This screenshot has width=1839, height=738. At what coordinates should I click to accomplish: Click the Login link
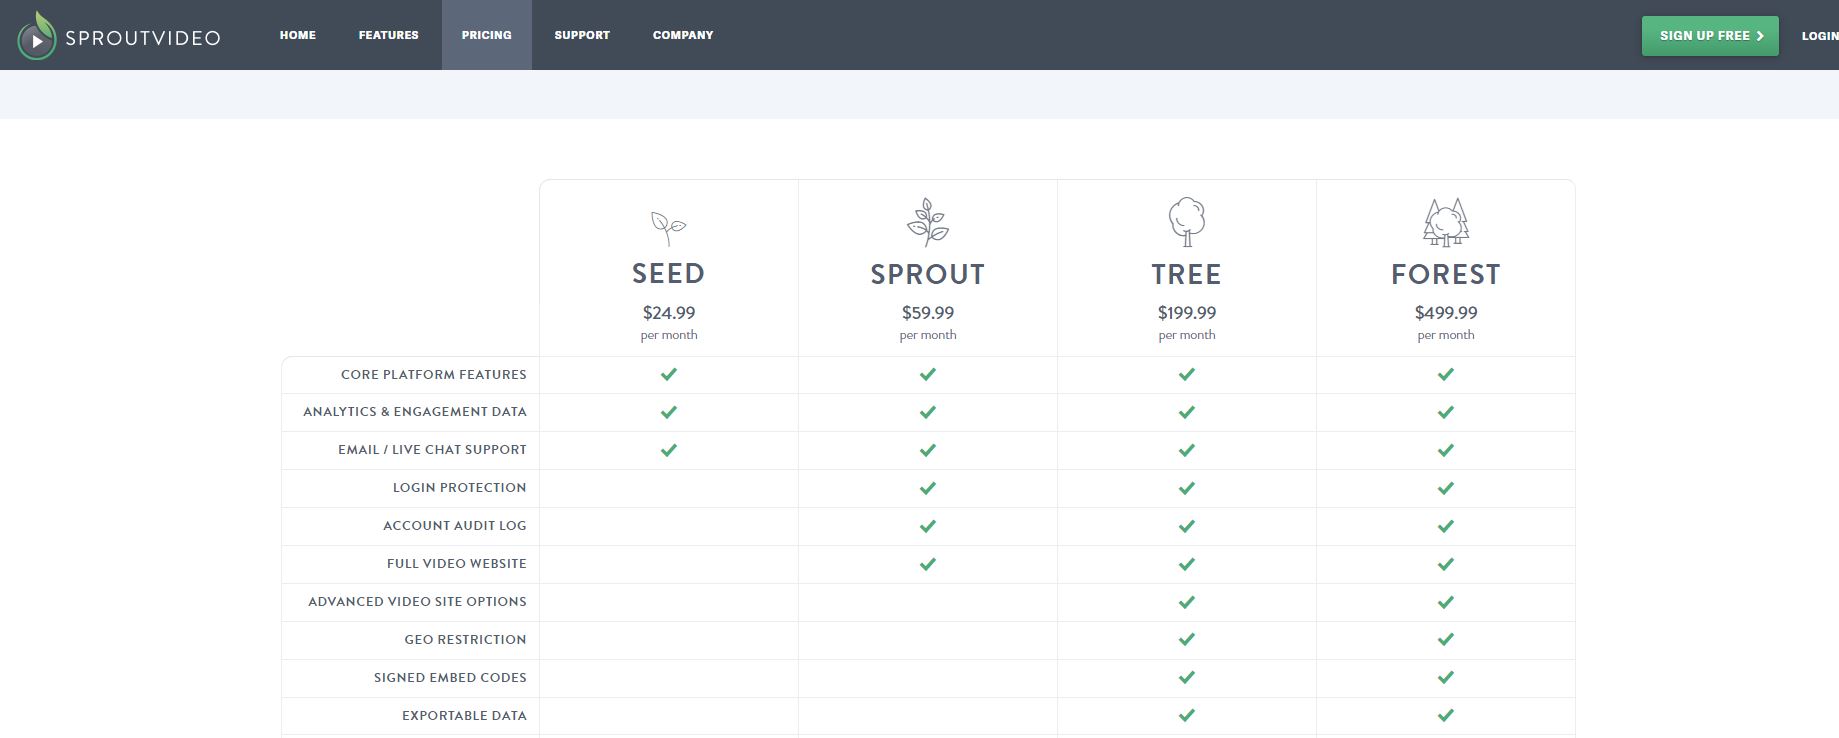pyautogui.click(x=1820, y=36)
